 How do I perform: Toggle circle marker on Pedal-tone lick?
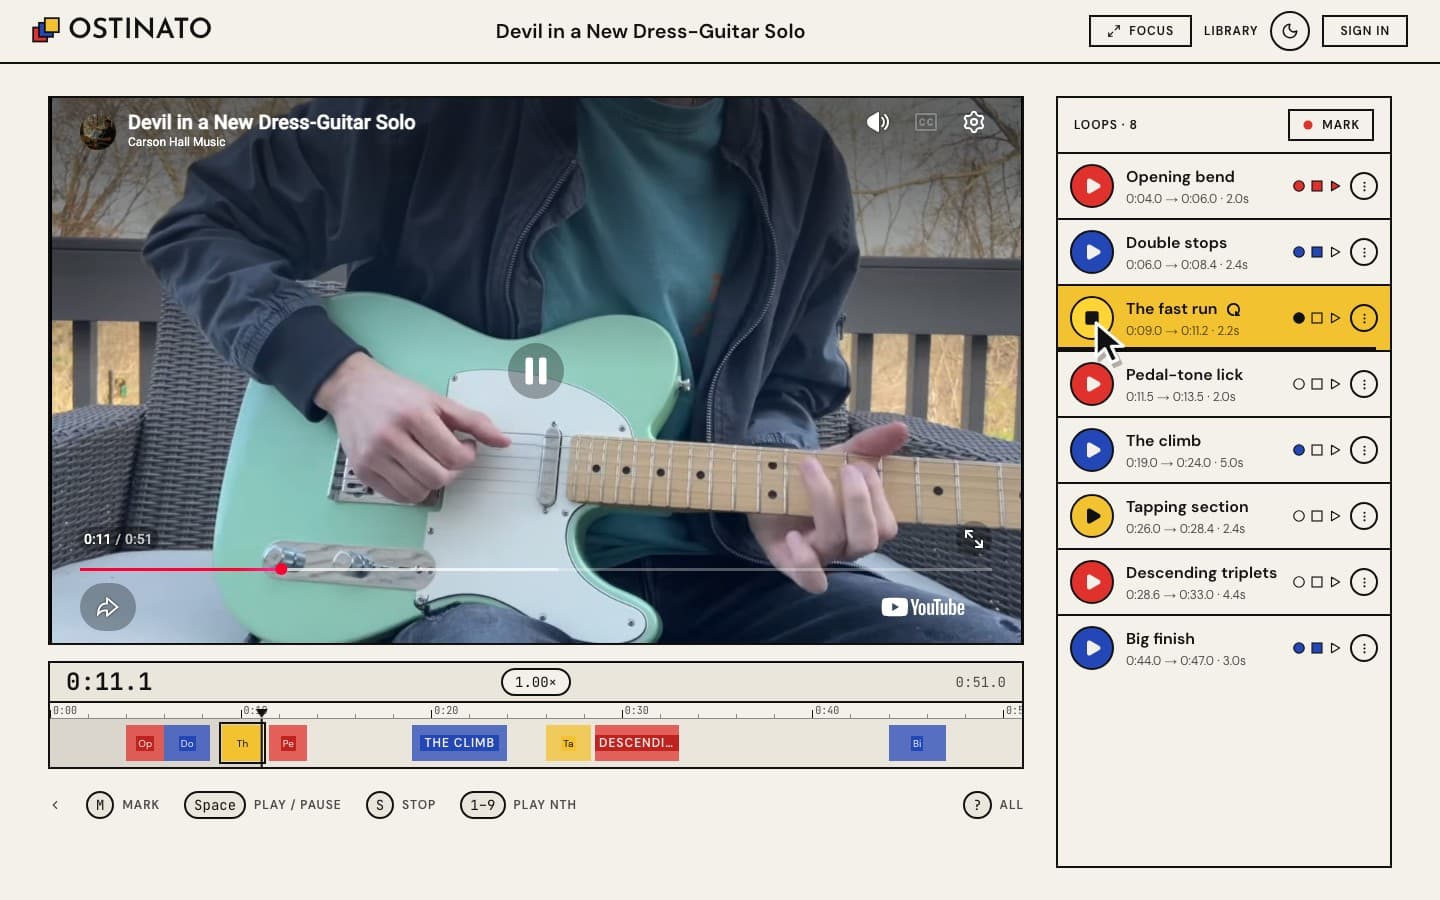click(1299, 384)
